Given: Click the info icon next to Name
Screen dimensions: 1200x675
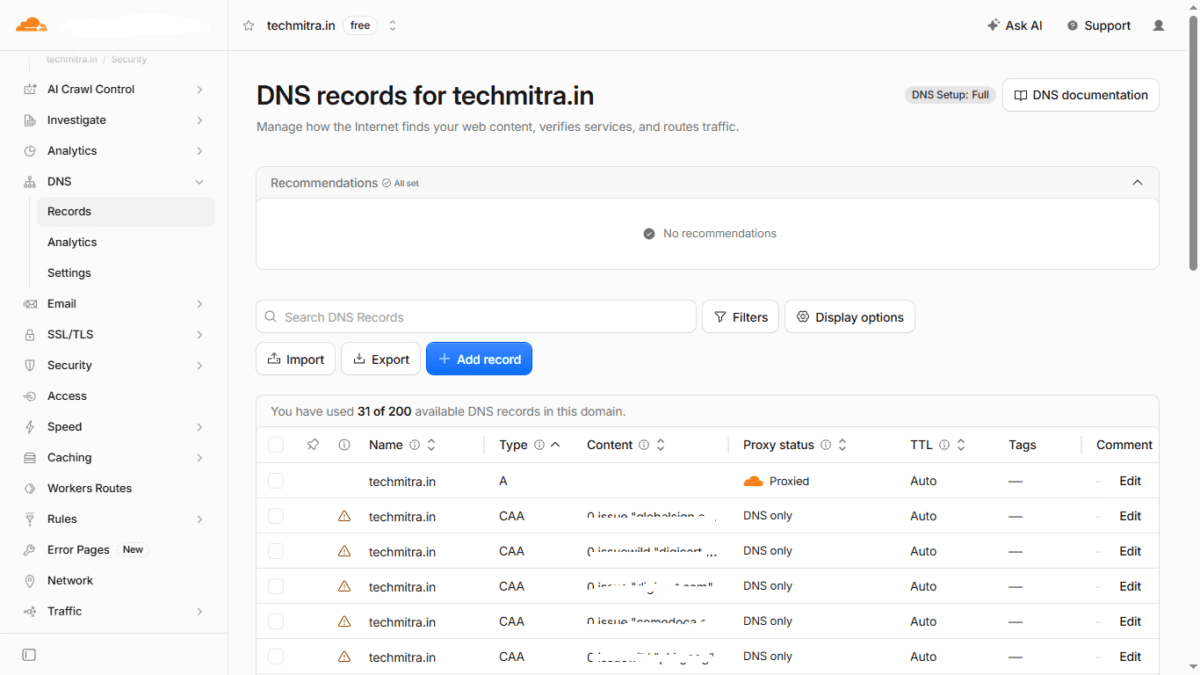Looking at the screenshot, I should click(x=415, y=445).
